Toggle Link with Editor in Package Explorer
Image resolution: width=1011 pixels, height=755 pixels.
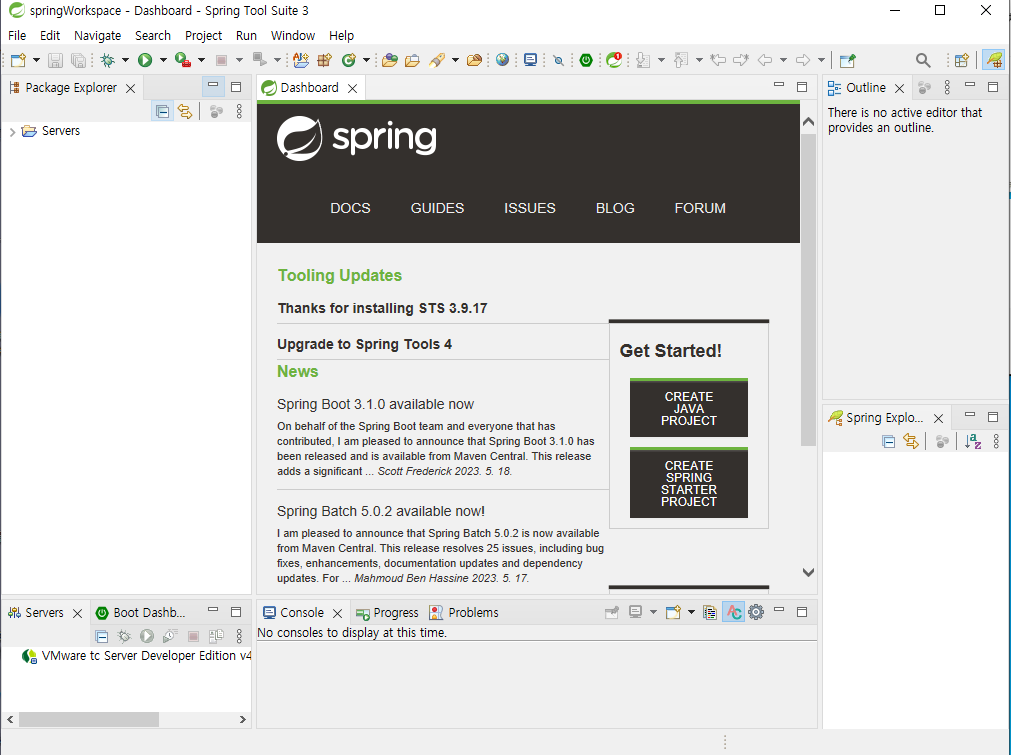click(x=185, y=112)
